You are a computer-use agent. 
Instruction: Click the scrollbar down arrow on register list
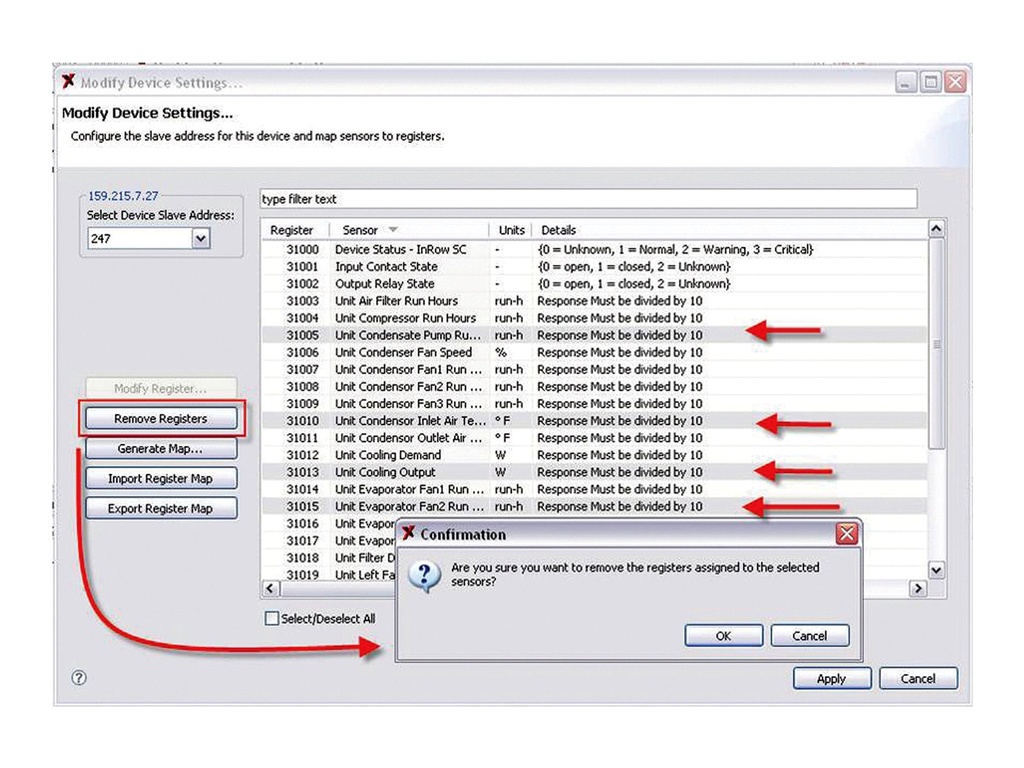coord(935,570)
